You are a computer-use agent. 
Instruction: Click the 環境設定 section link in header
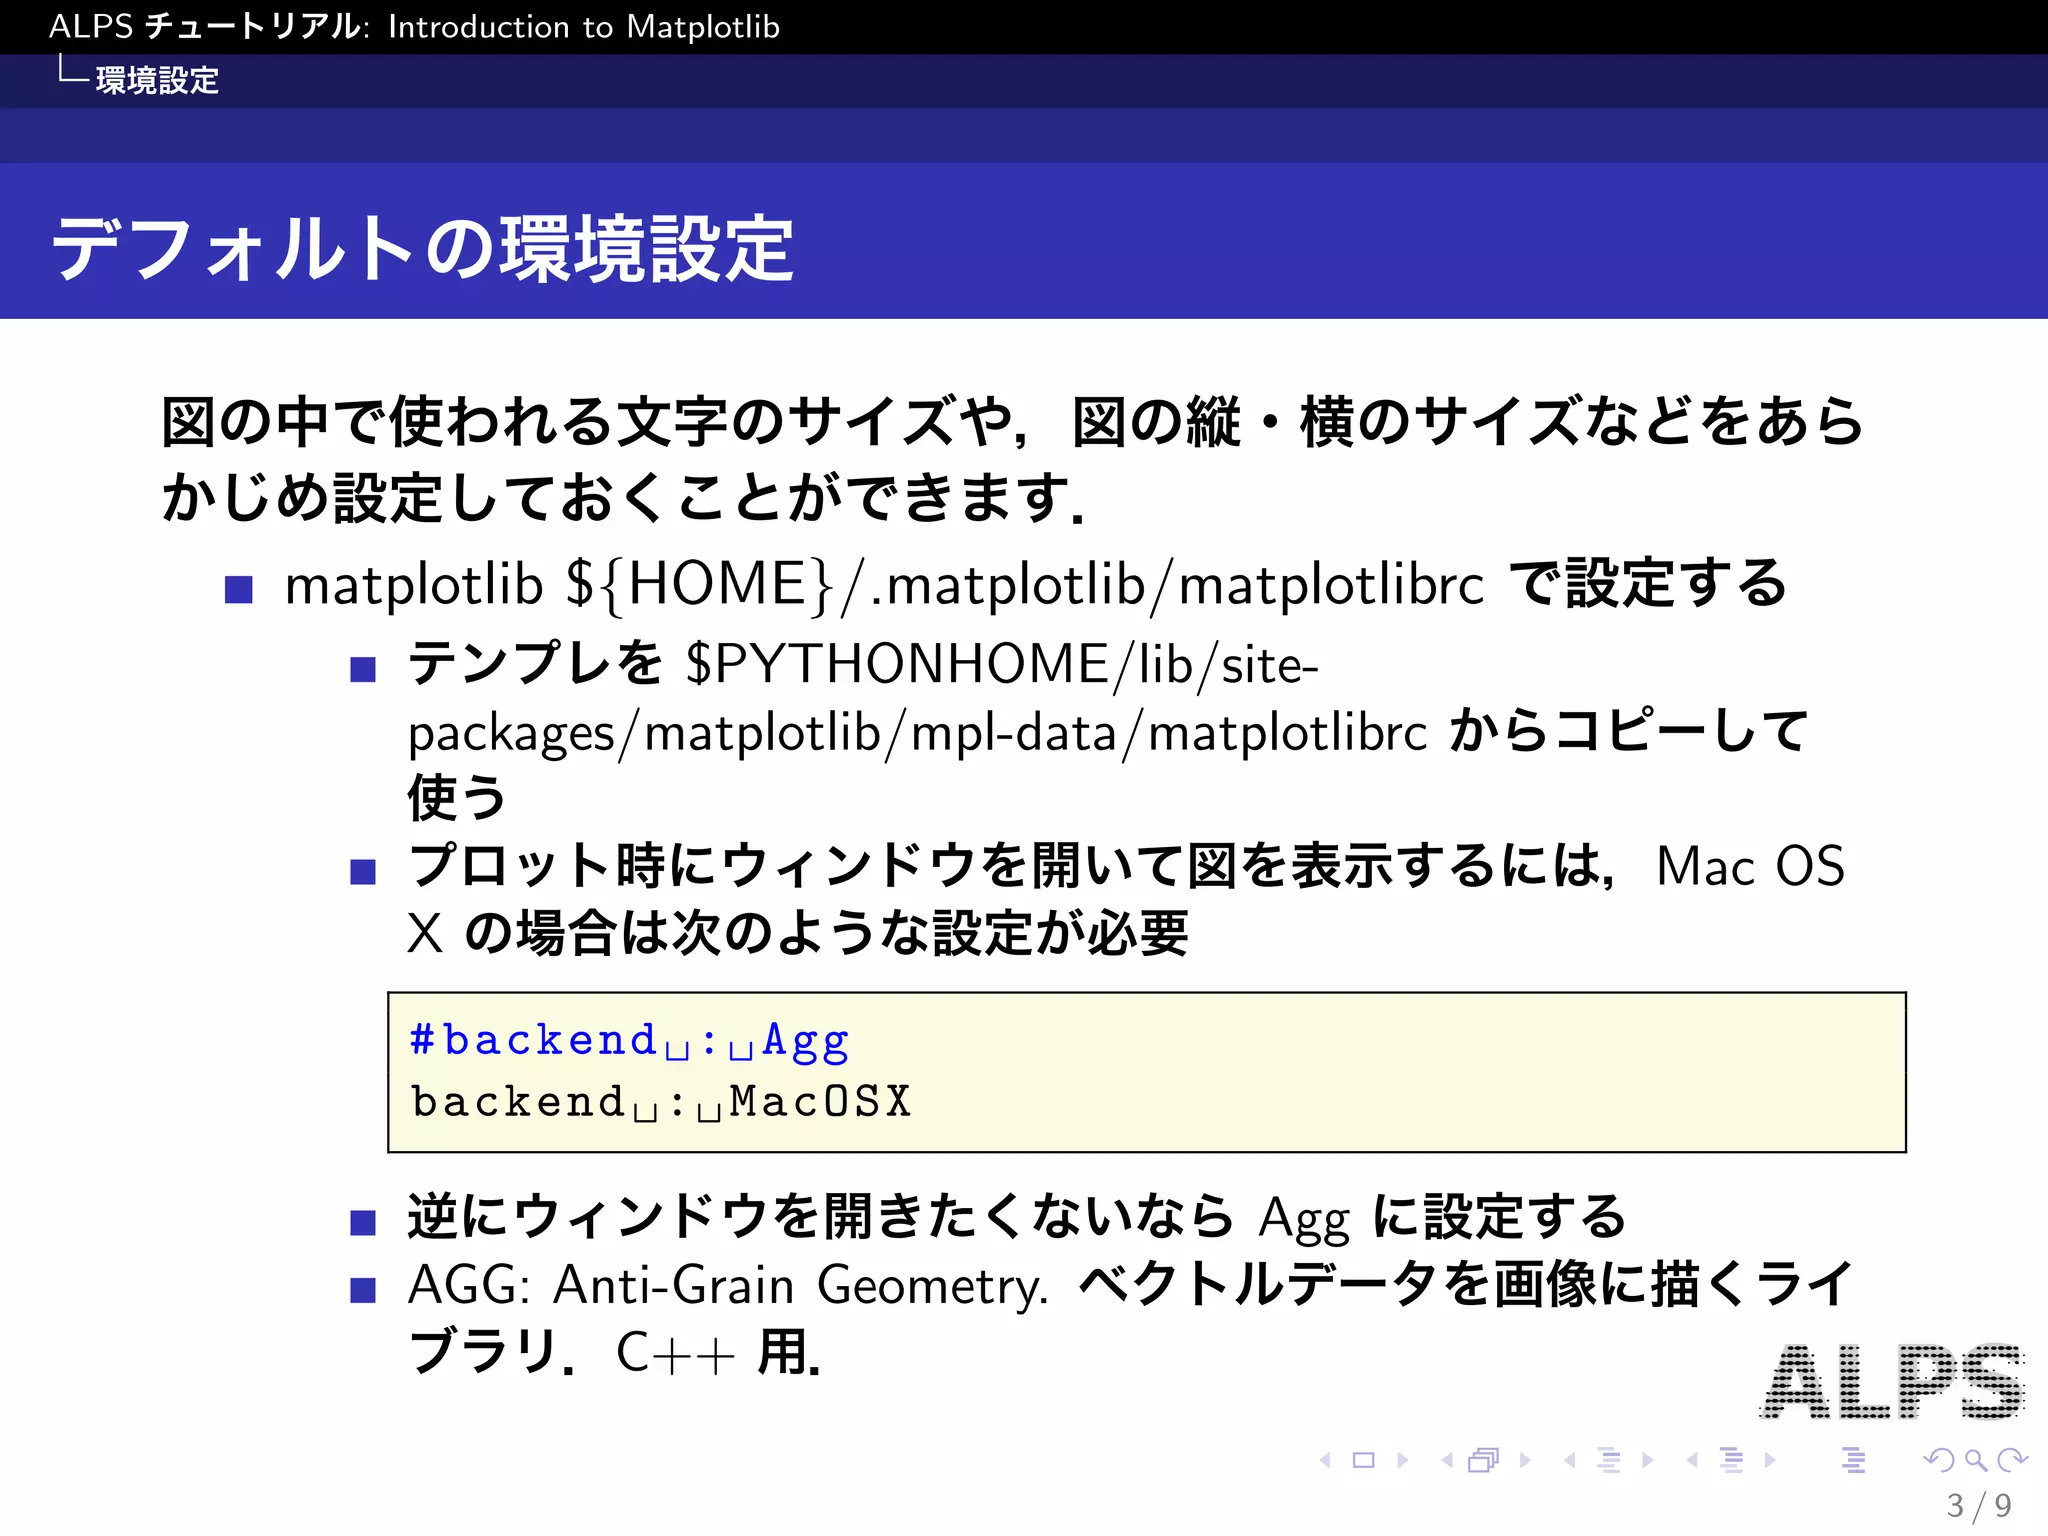[157, 80]
